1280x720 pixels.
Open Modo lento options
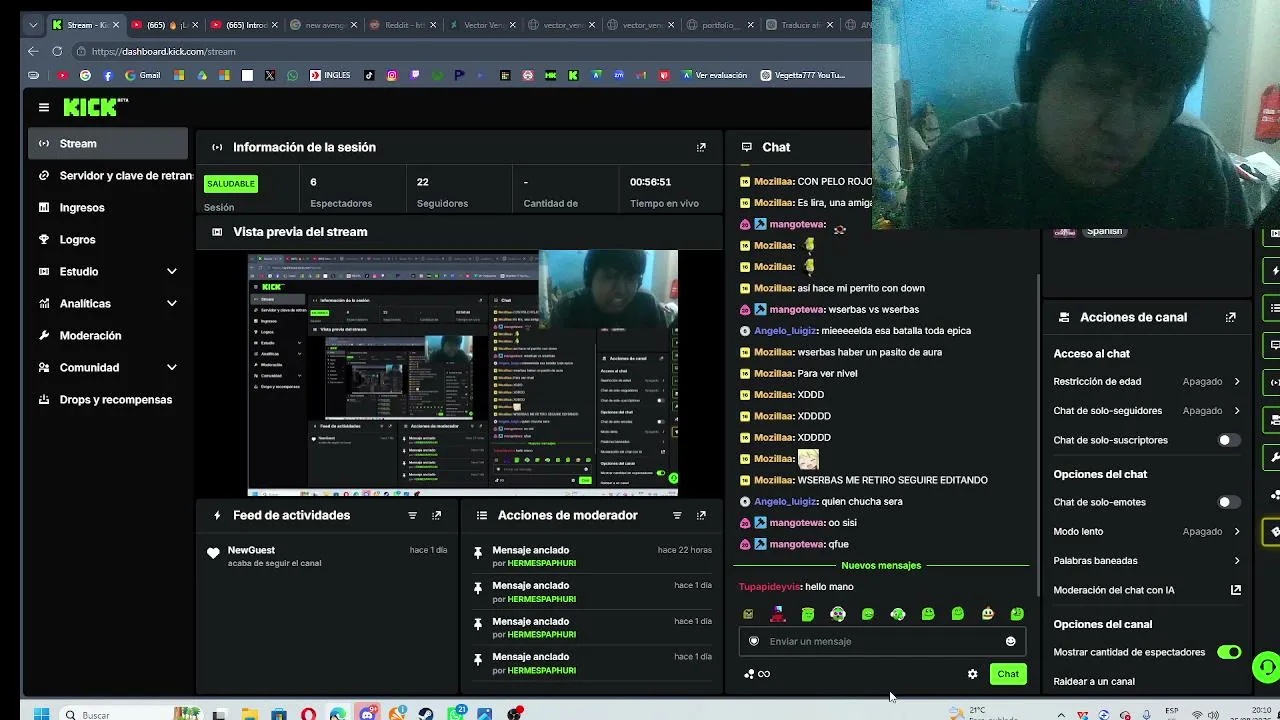click(1147, 531)
